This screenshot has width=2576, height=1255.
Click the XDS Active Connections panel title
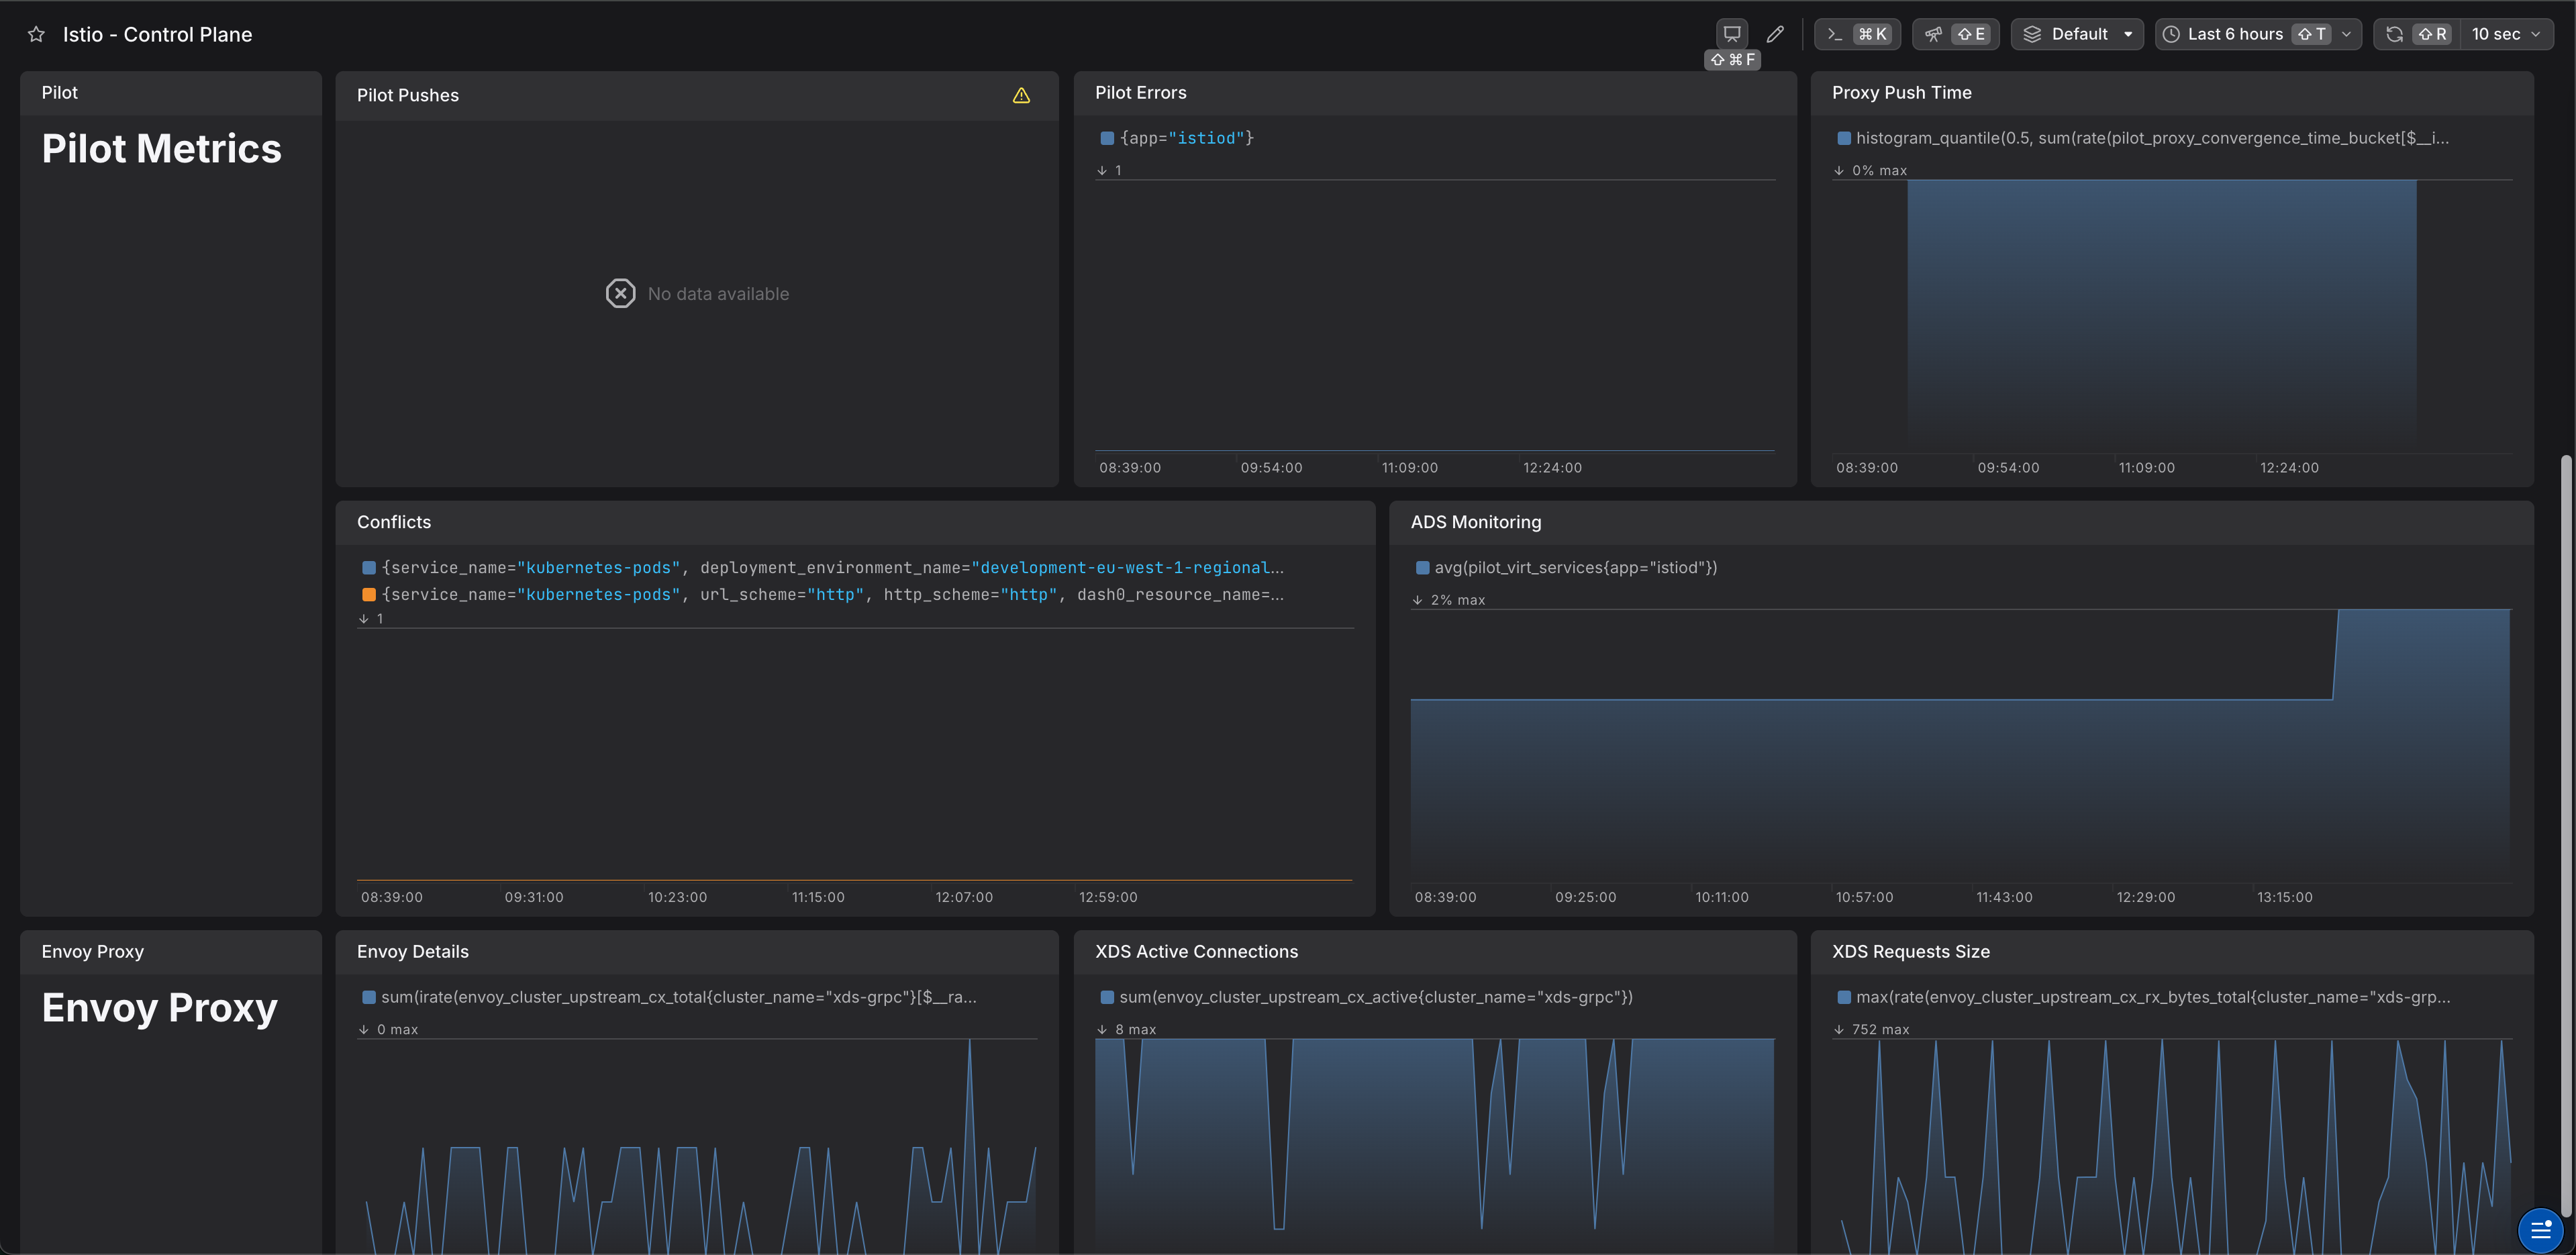tap(1196, 952)
